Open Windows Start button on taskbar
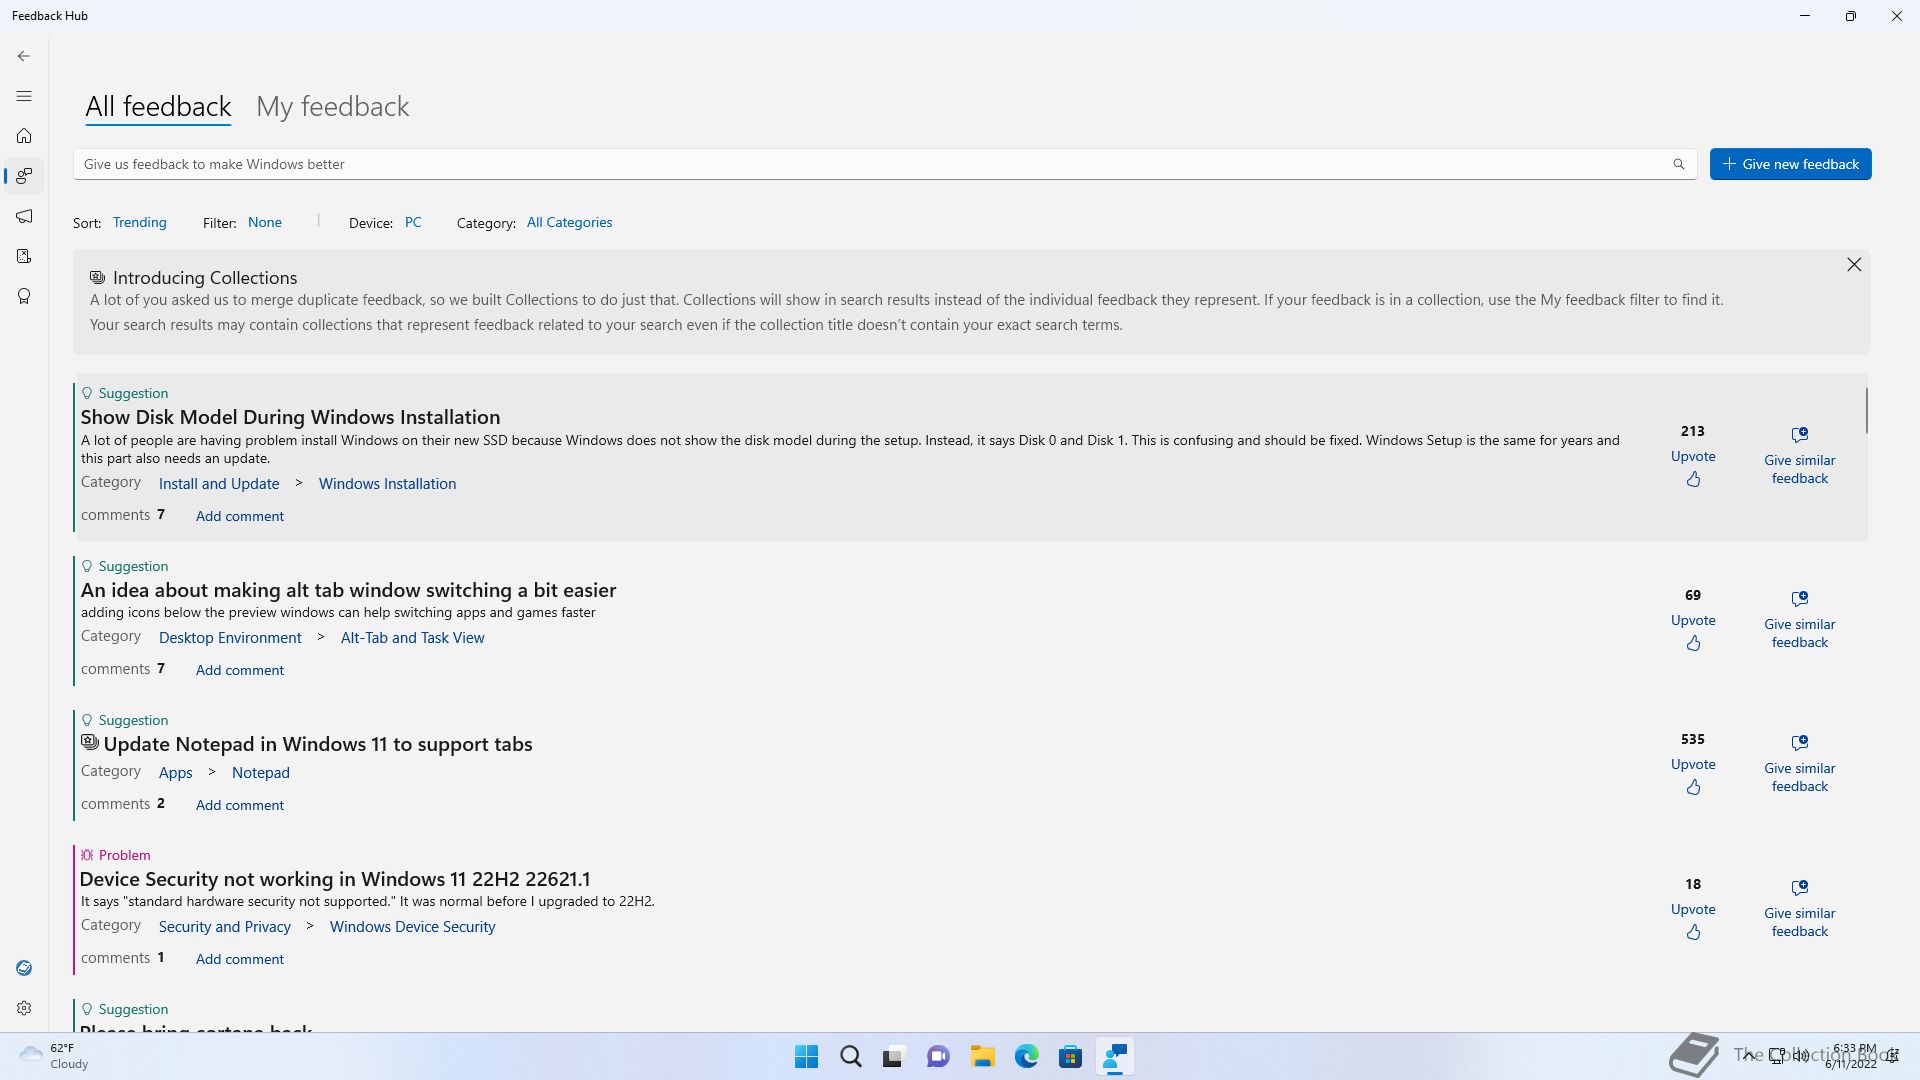 tap(806, 1057)
